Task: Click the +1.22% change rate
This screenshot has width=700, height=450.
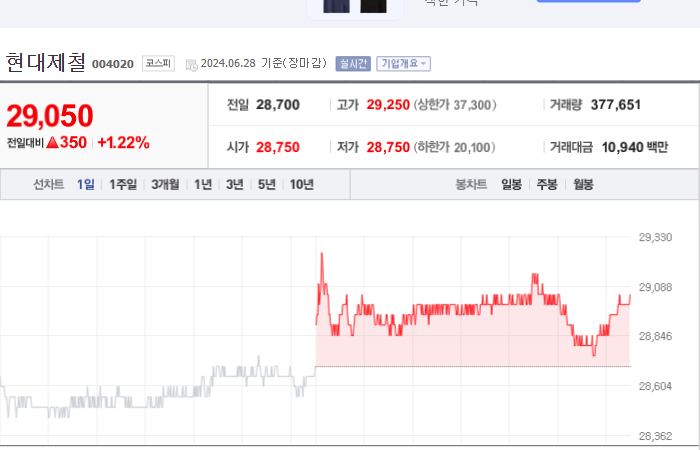Action: (x=124, y=143)
